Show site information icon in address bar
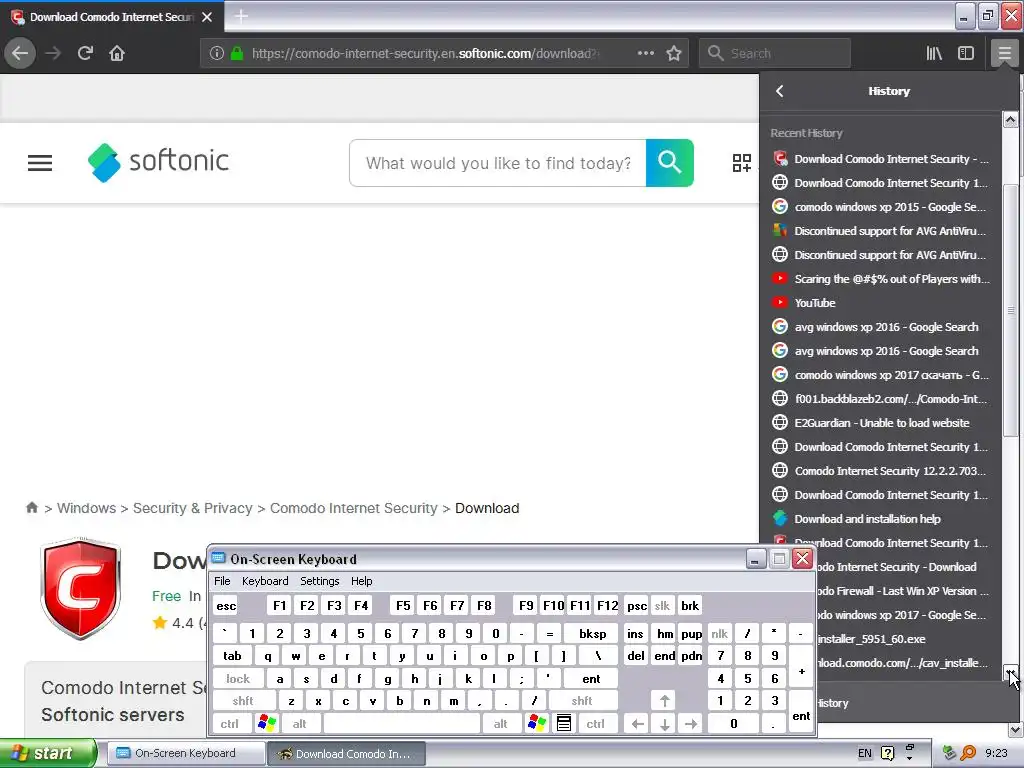Image resolution: width=1024 pixels, height=768 pixels. [217, 54]
